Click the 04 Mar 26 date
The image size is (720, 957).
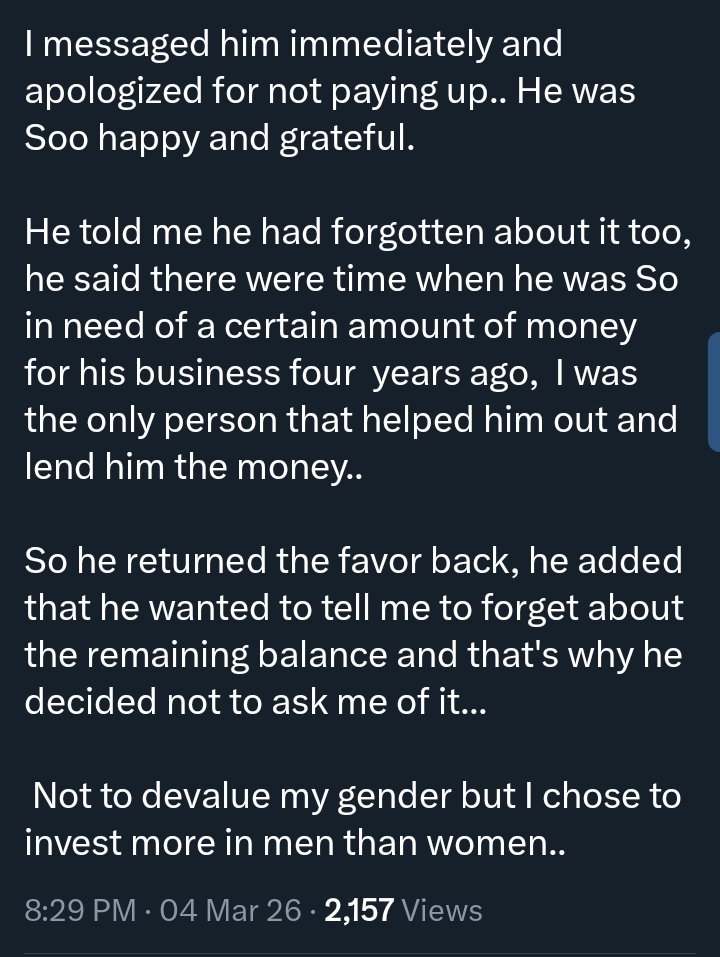[230, 911]
